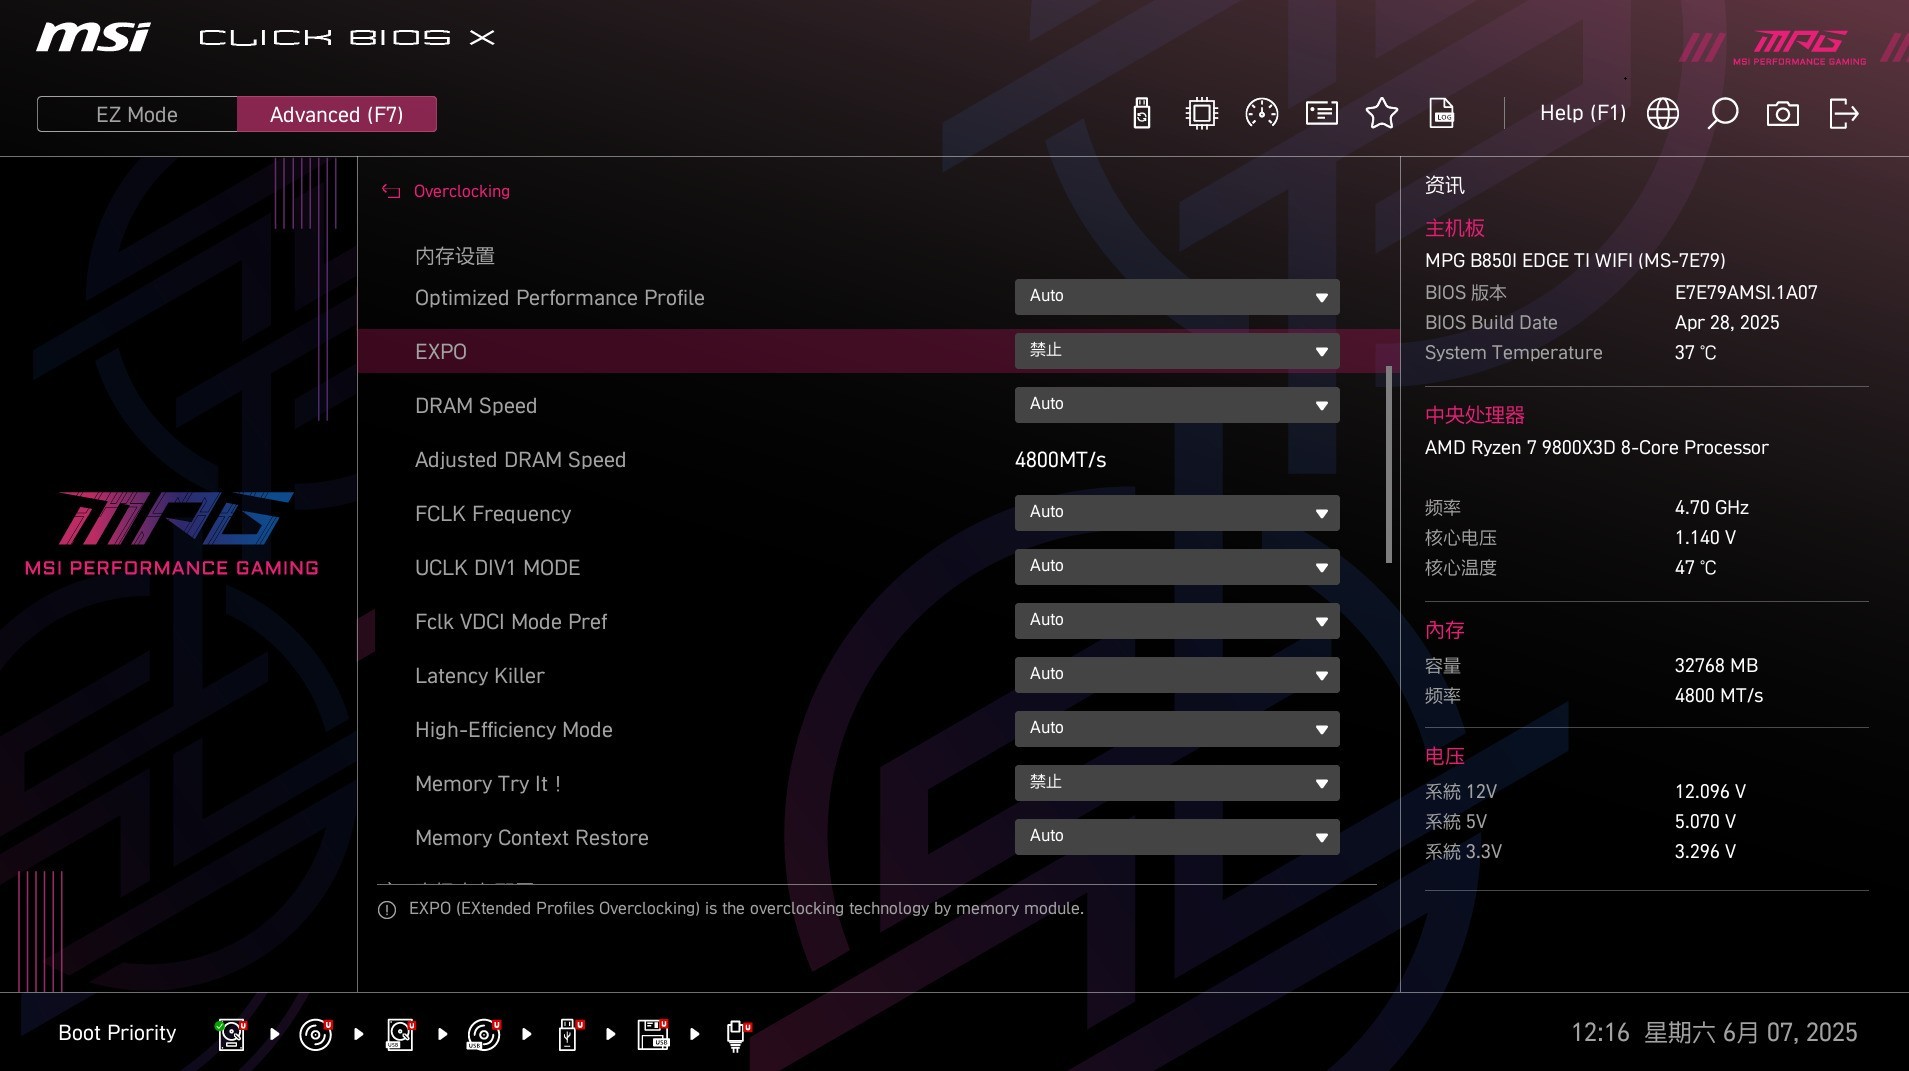Open the Favorites star icon
Viewport: 1909px width, 1071px height.
[x=1381, y=113]
